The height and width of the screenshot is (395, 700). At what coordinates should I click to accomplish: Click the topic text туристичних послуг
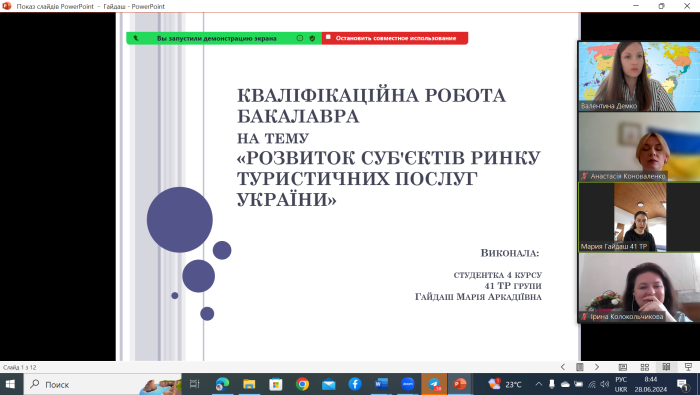[x=357, y=179]
